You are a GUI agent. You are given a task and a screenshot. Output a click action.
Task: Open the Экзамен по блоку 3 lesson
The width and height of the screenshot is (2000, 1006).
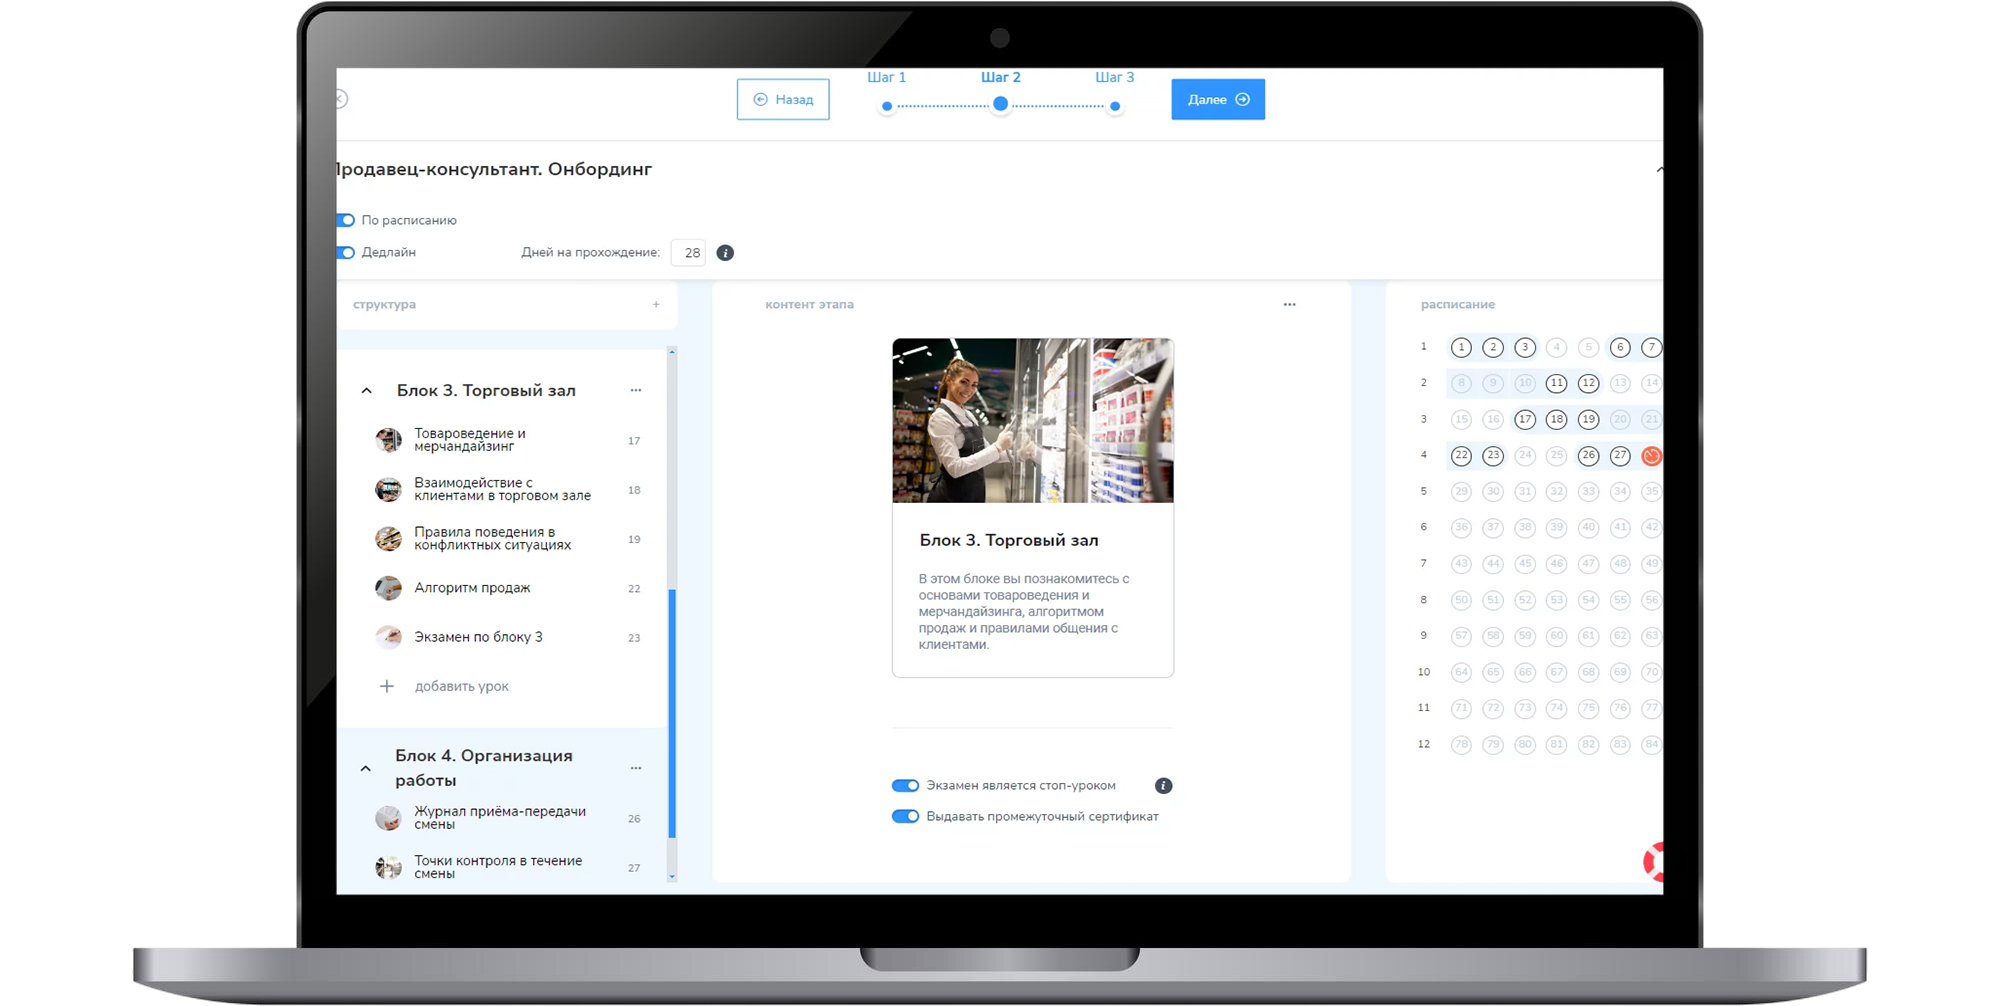(x=478, y=637)
